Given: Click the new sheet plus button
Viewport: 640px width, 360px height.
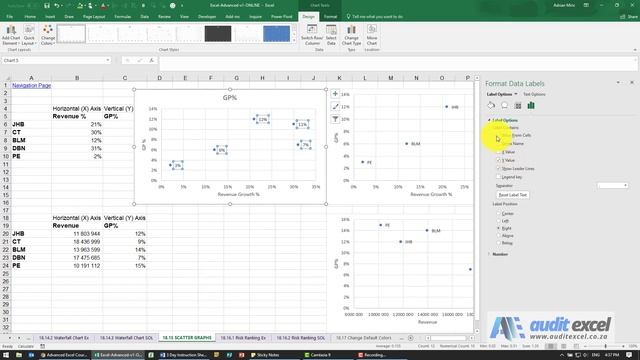Looking at the screenshot, I should [411, 338].
